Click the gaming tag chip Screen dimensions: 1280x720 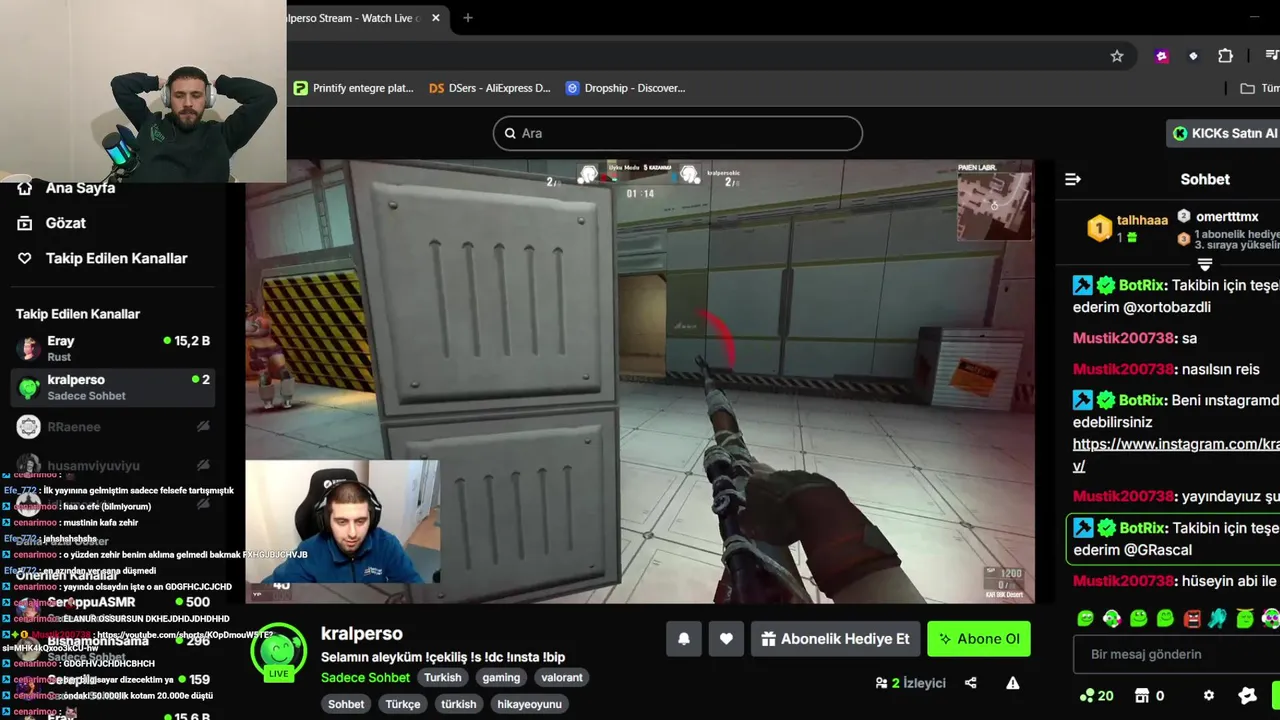(501, 677)
